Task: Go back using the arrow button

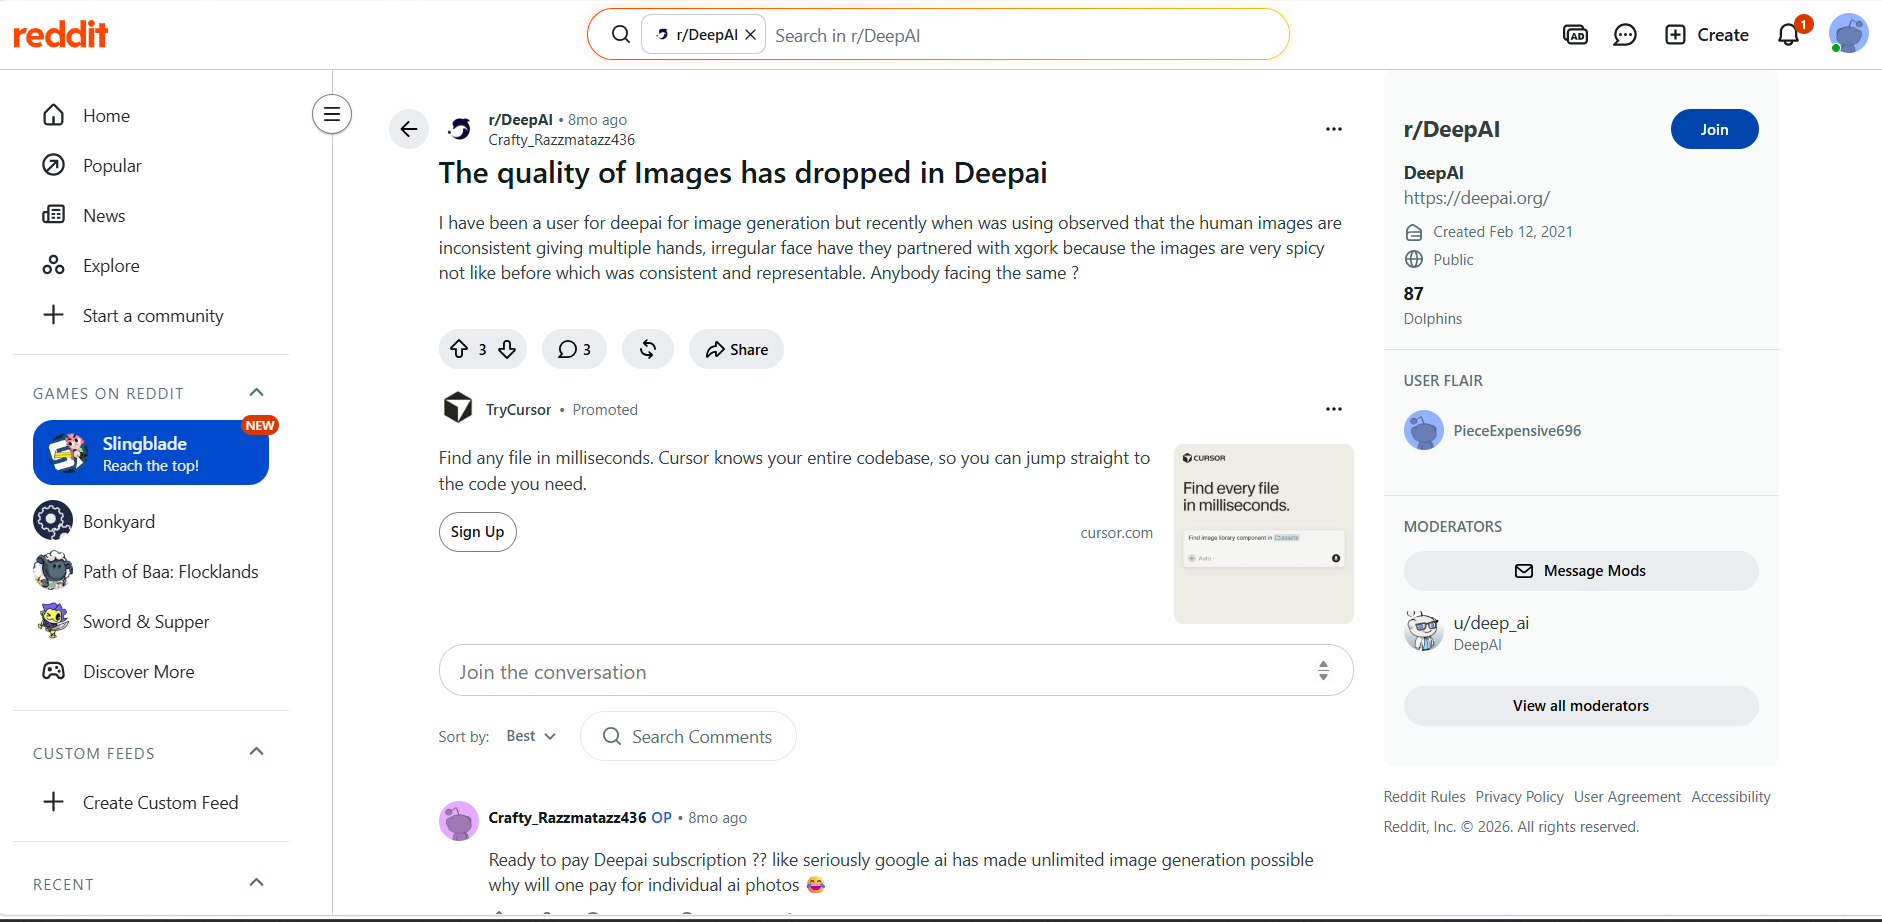Action: 409,129
